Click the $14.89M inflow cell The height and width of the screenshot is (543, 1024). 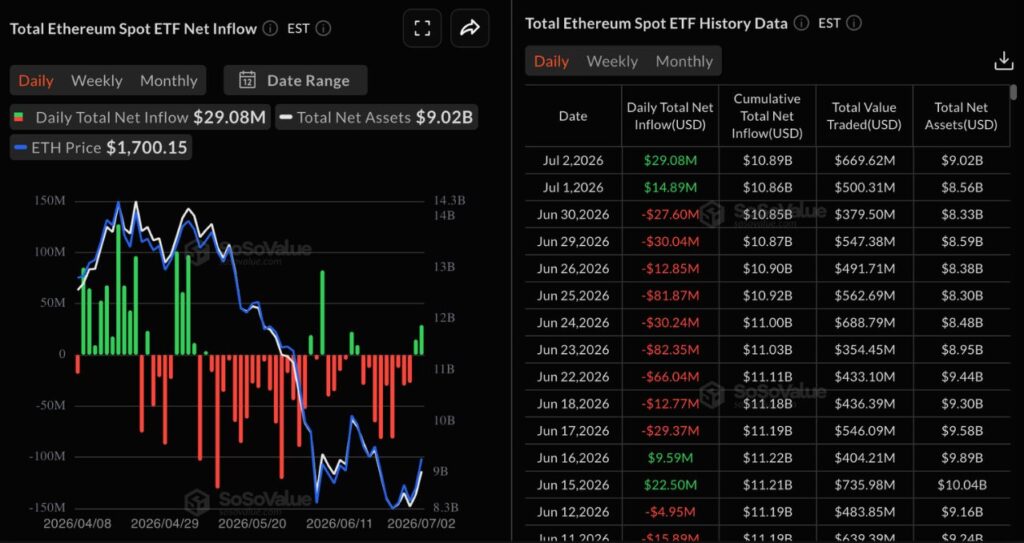click(x=670, y=188)
